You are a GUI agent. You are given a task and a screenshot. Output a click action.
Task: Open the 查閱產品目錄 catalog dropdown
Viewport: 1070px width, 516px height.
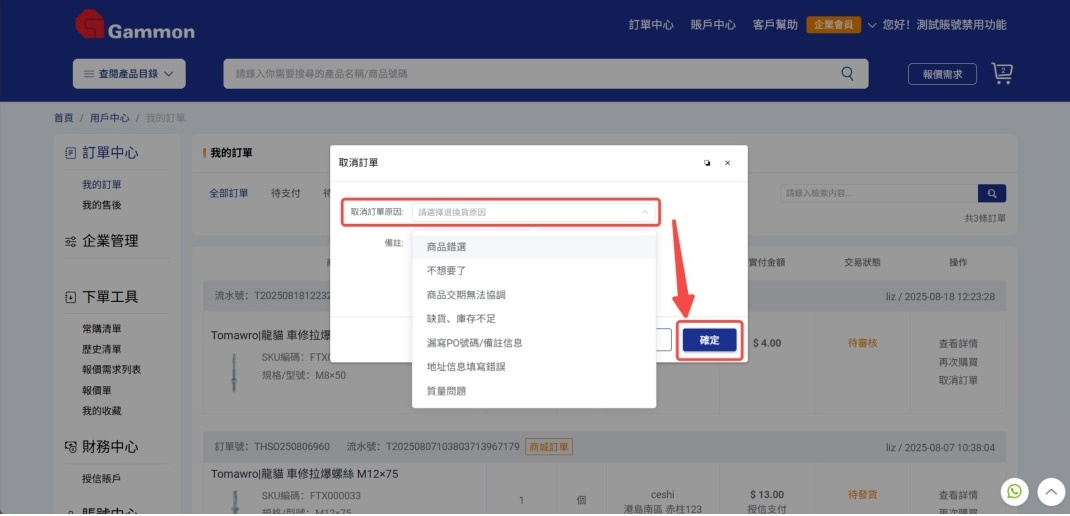pos(128,74)
